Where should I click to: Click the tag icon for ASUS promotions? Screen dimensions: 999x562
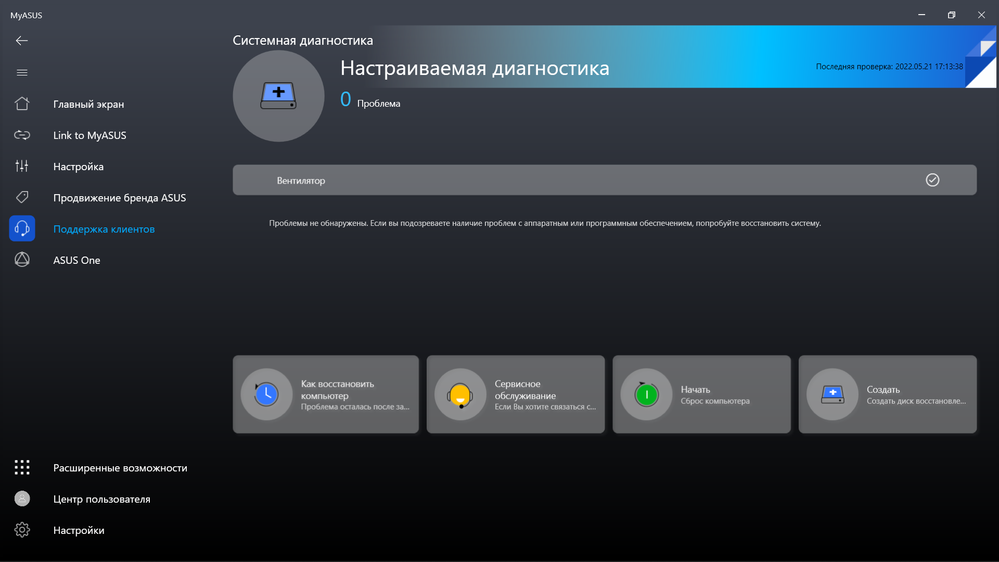(22, 198)
